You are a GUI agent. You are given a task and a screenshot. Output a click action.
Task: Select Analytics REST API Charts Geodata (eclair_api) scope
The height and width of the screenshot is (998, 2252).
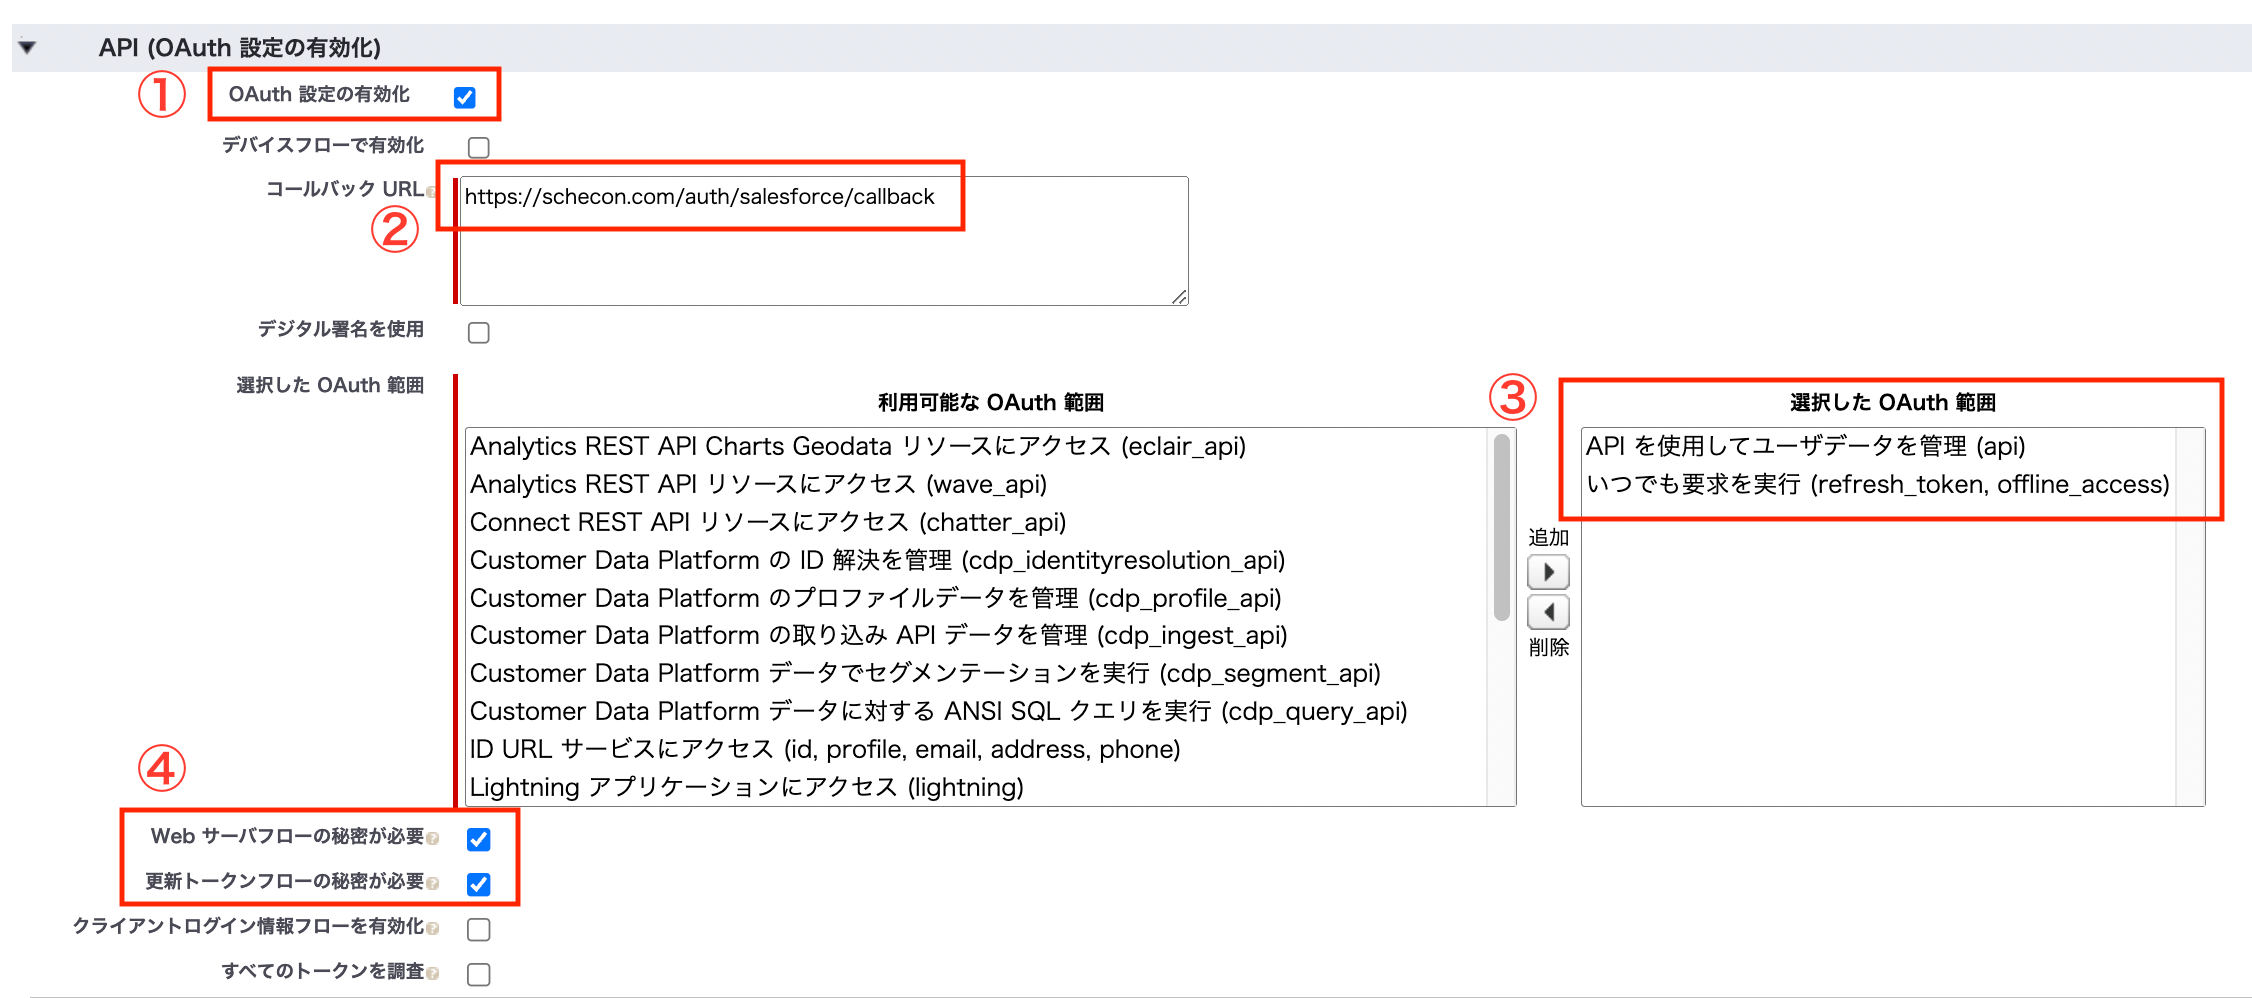857,446
